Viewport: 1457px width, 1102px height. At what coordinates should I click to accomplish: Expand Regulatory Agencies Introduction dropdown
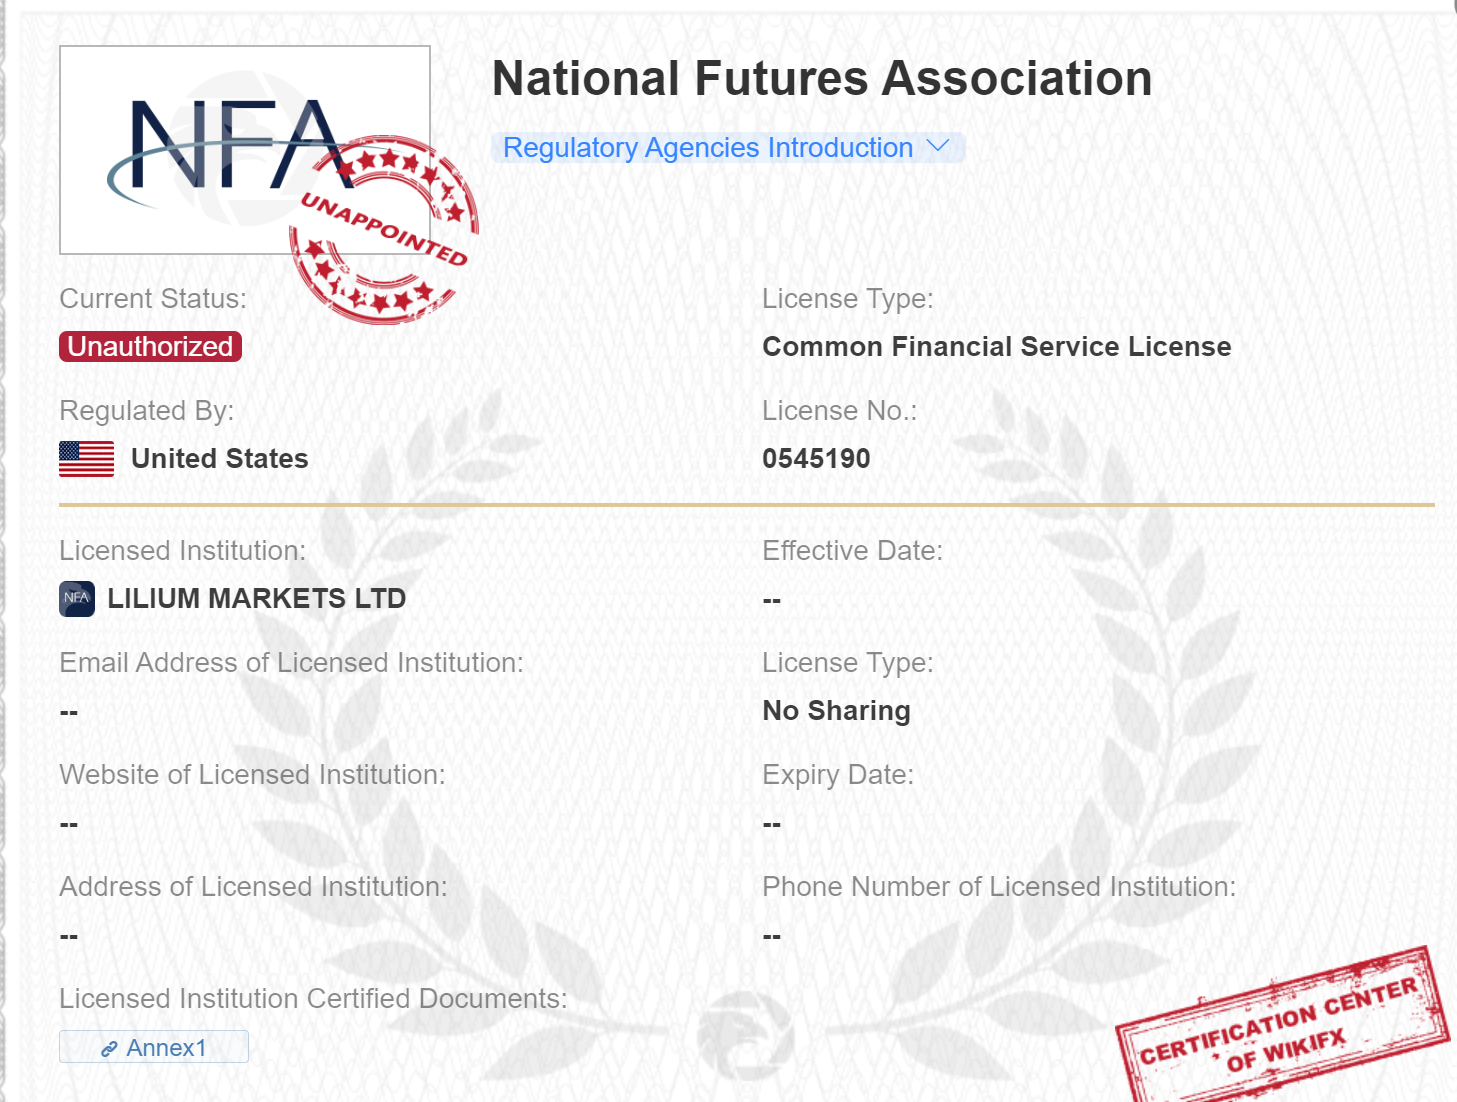click(x=727, y=148)
